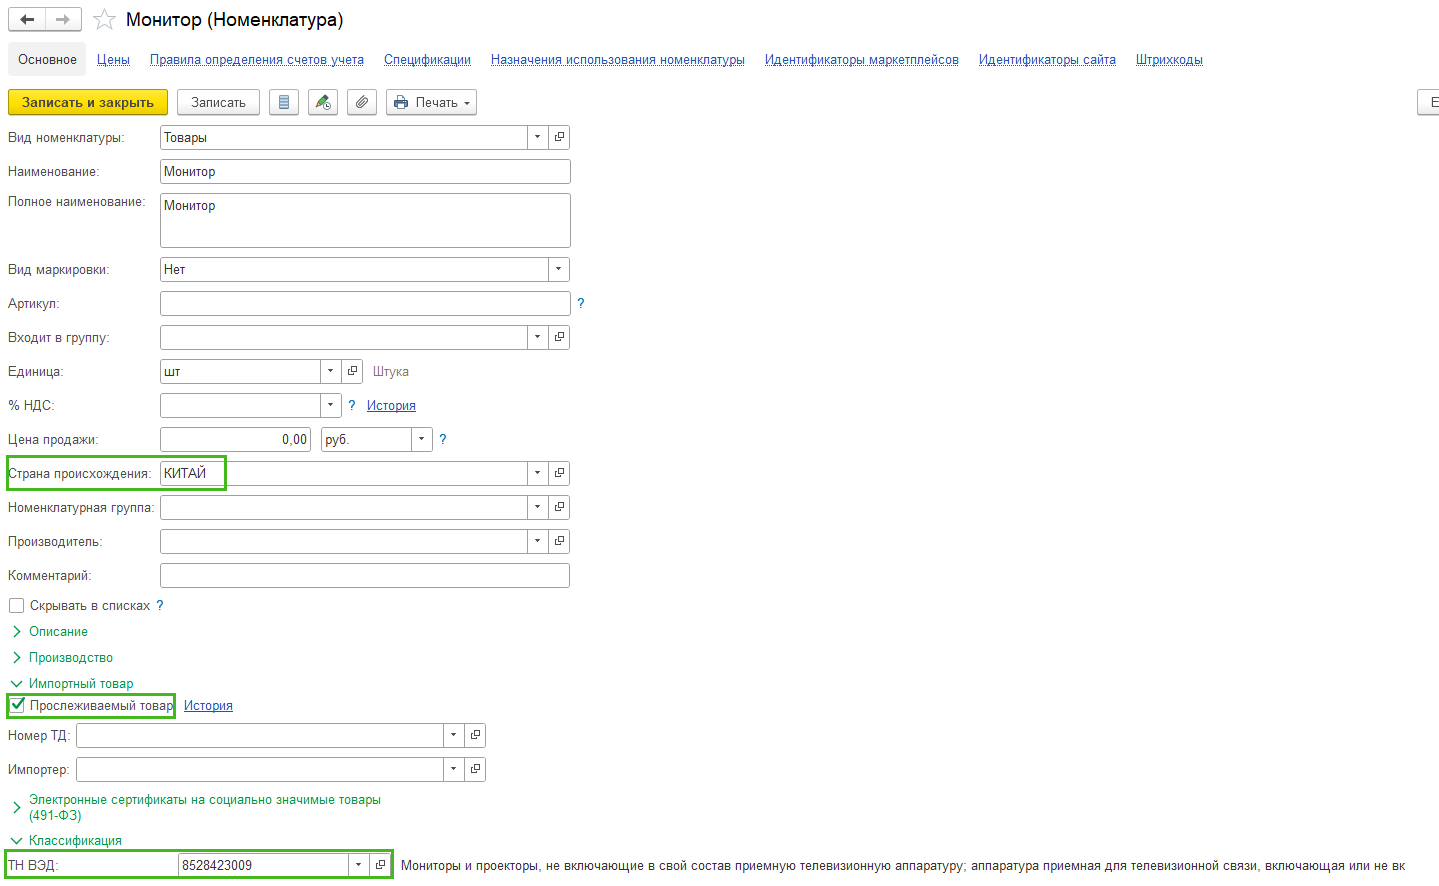The image size is (1439, 886).
Task: Open Назначения использования номенклатуры tab
Action: coord(618,59)
